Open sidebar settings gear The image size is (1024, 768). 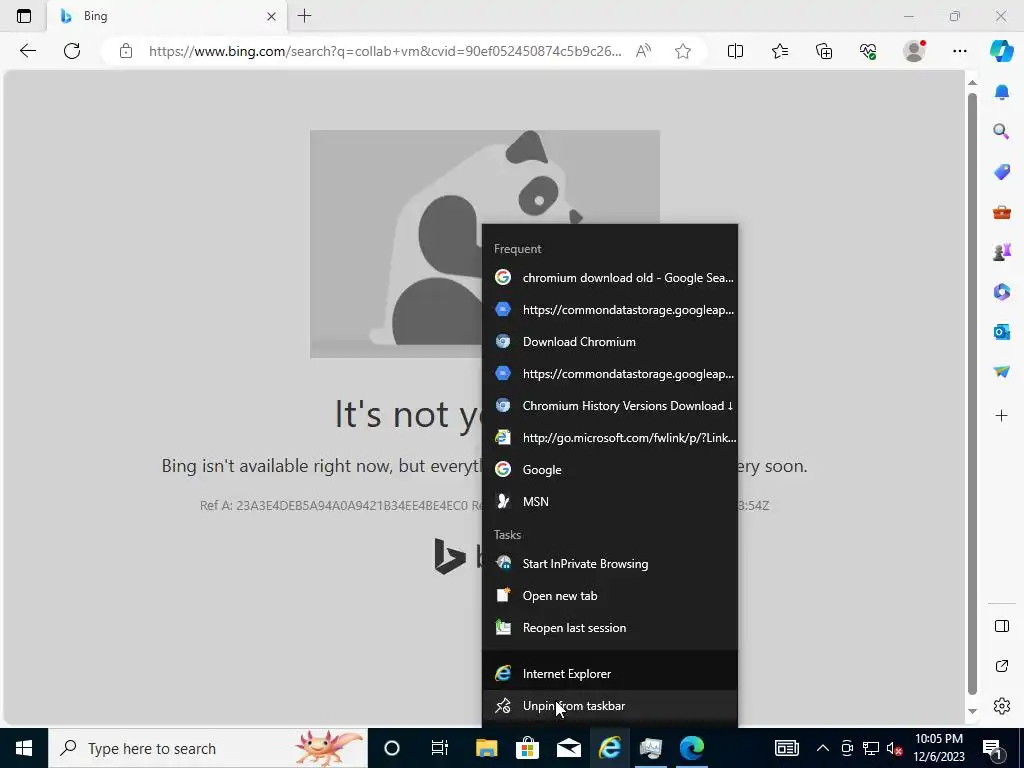1002,706
